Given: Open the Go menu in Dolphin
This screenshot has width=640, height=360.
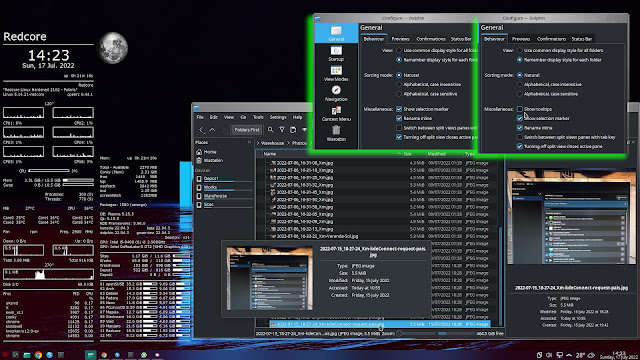Looking at the screenshot, I should [243, 117].
